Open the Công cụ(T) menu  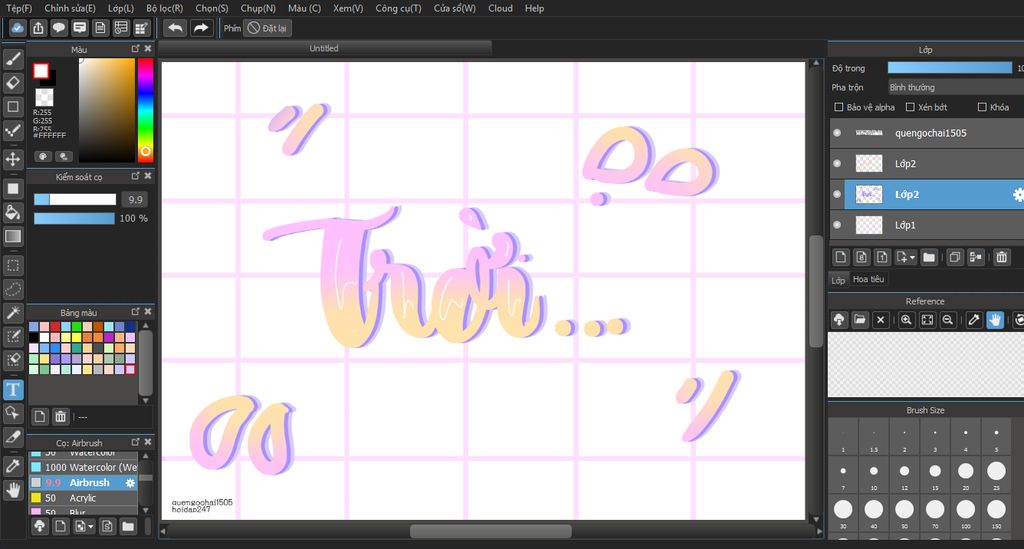click(398, 8)
